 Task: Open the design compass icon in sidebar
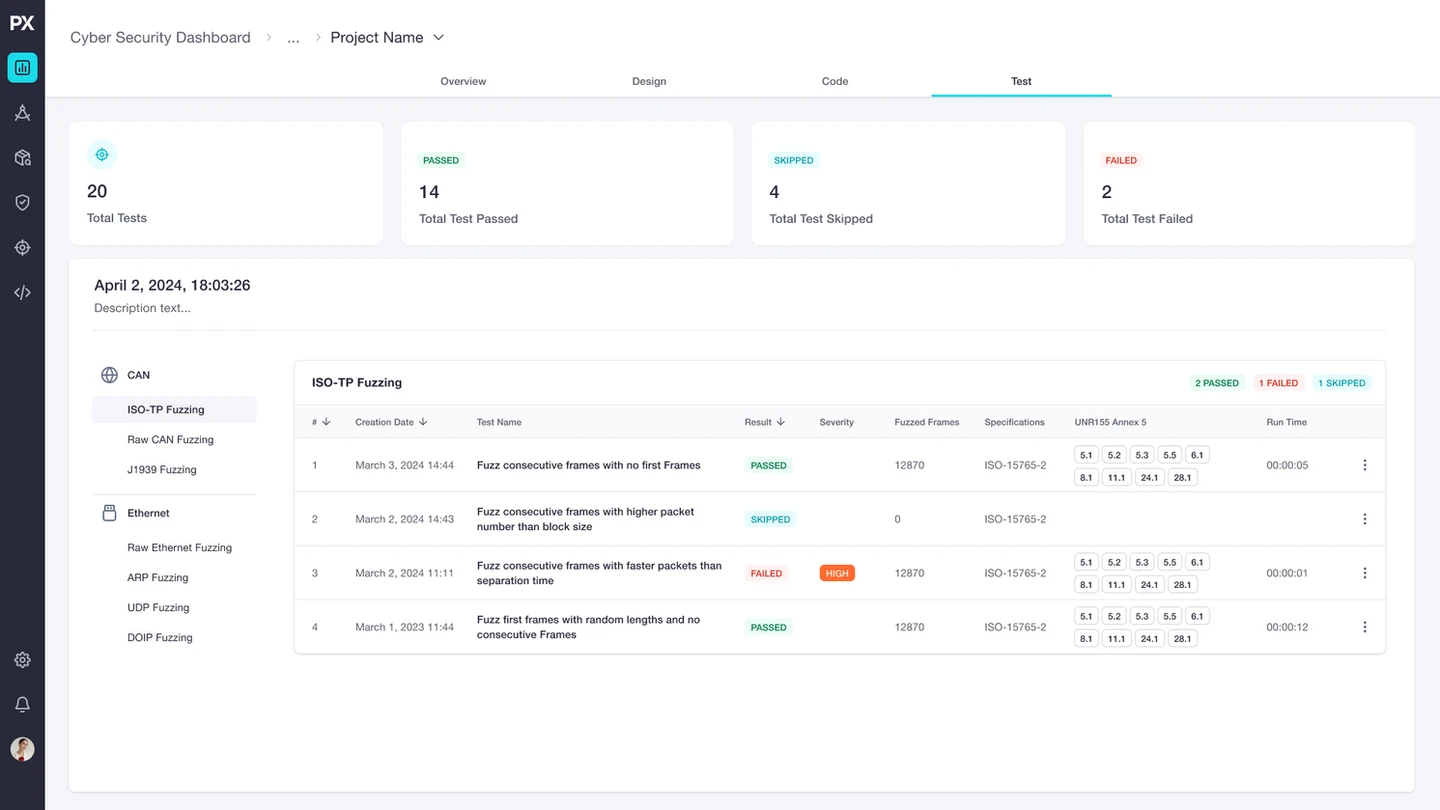(x=22, y=113)
